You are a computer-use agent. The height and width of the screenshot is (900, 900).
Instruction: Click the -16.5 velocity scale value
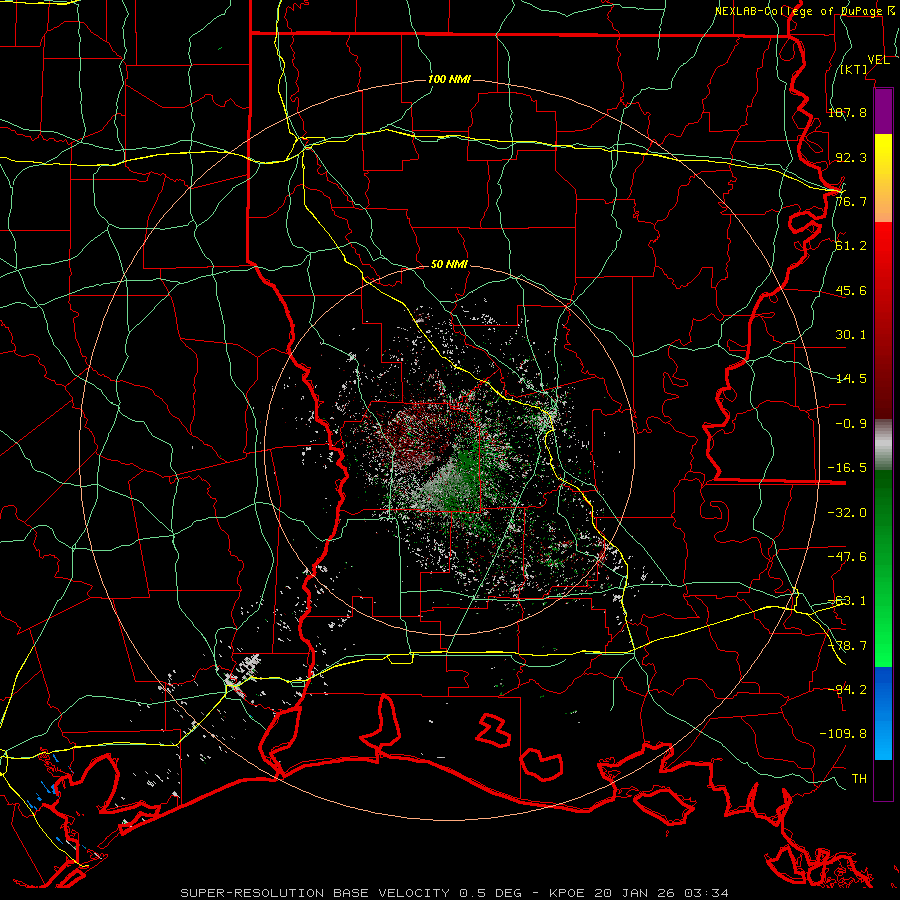pyautogui.click(x=847, y=468)
